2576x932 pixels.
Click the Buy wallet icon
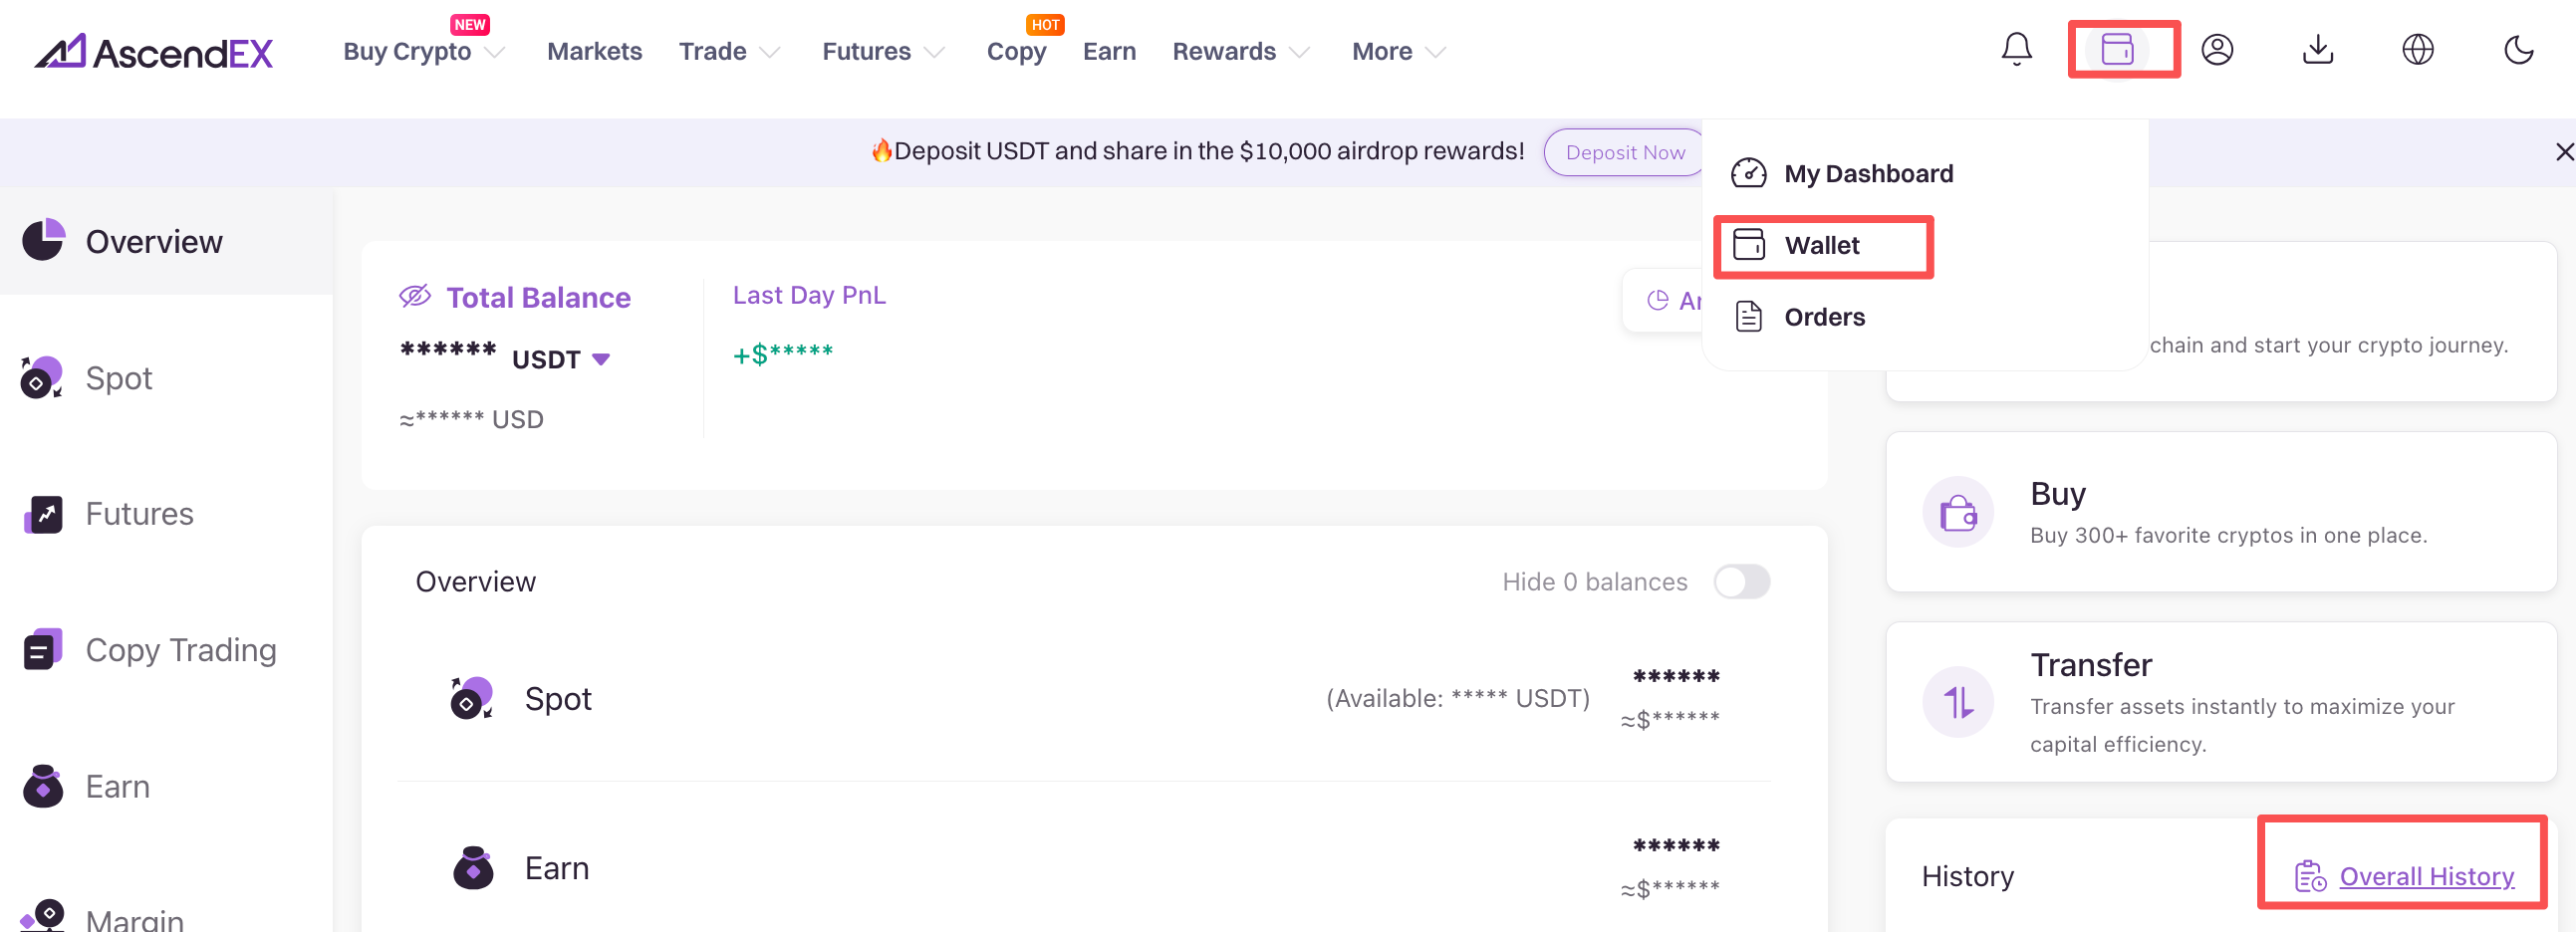pyautogui.click(x=1957, y=513)
